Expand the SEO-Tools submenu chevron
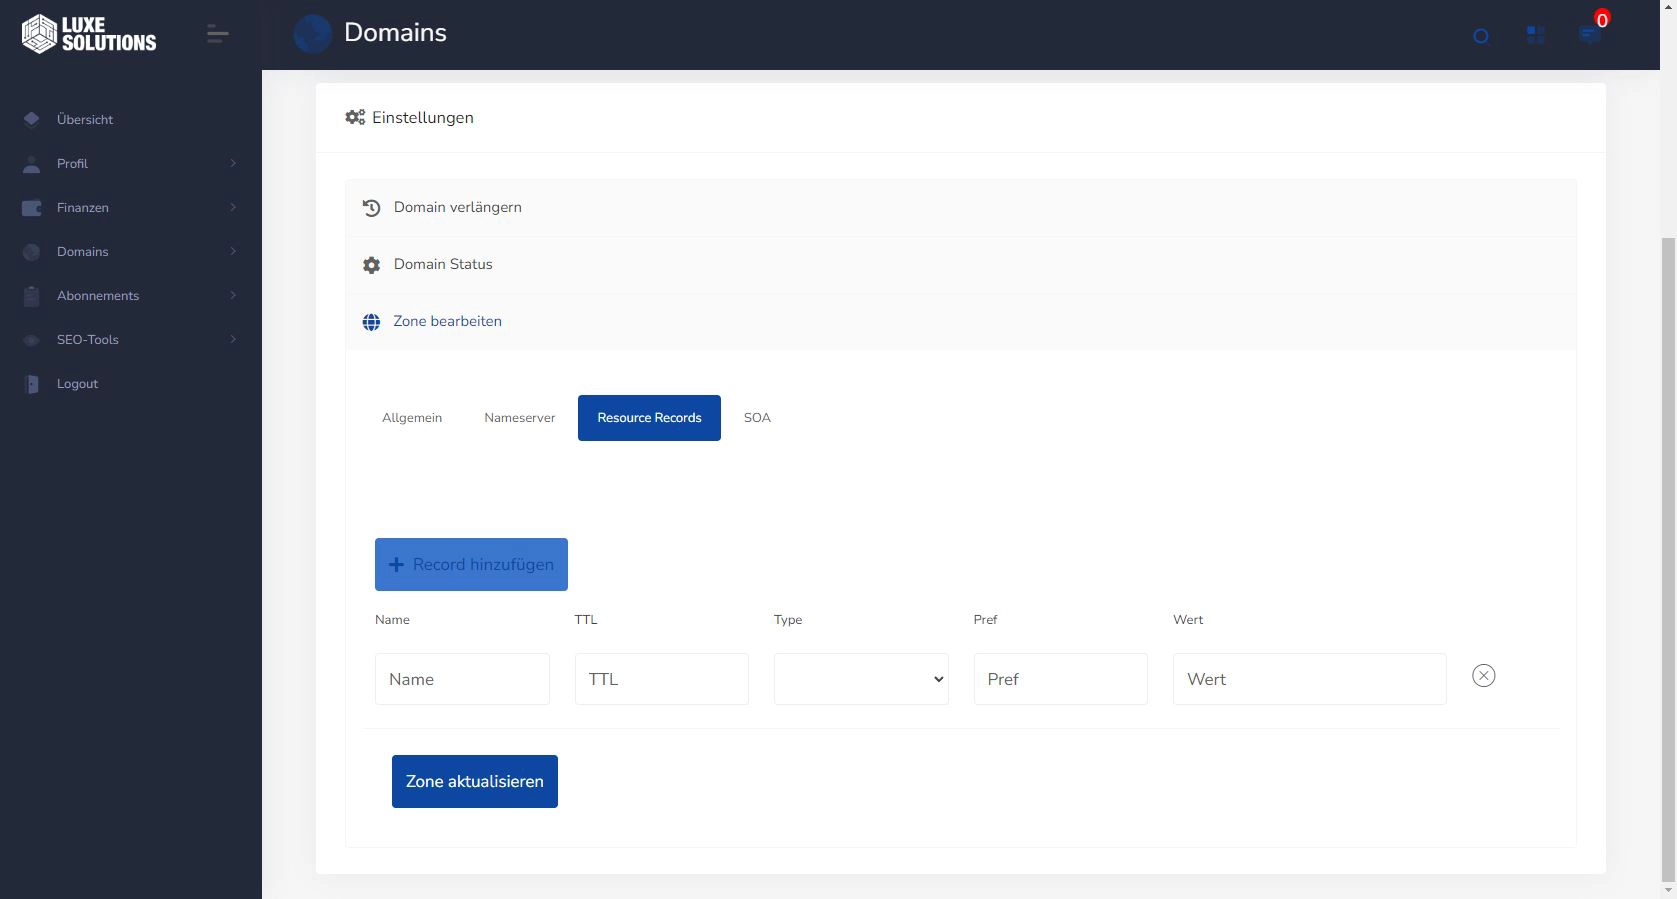Screen dimensions: 1677x899 233,340
